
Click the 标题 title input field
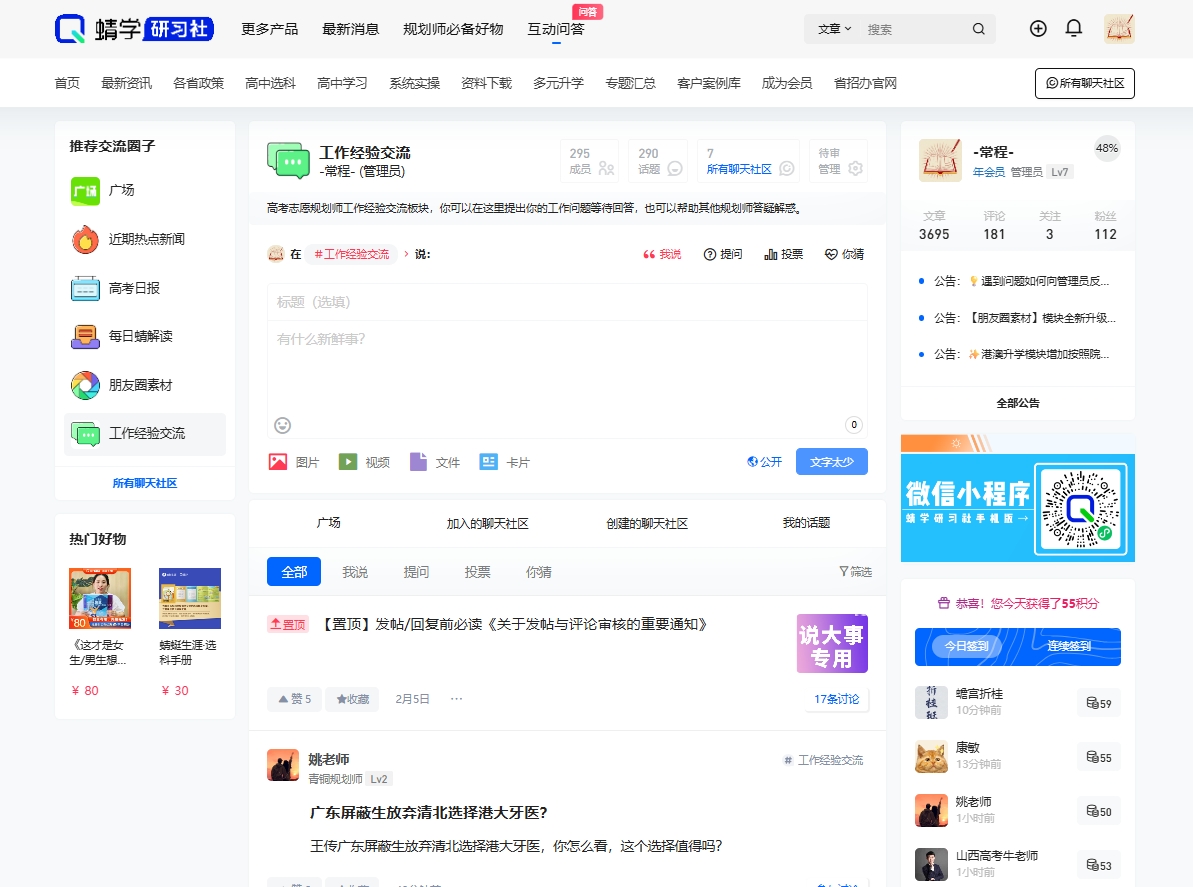tap(567, 301)
